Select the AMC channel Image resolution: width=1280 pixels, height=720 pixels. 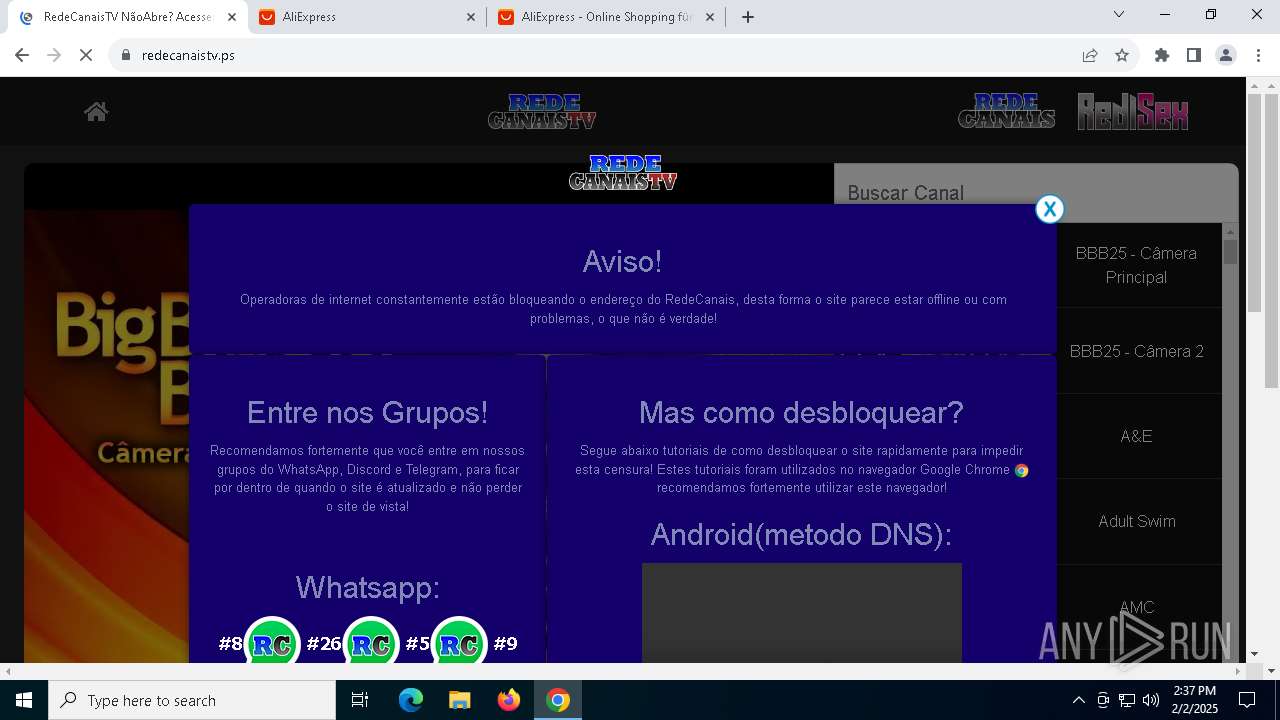pos(1136,607)
